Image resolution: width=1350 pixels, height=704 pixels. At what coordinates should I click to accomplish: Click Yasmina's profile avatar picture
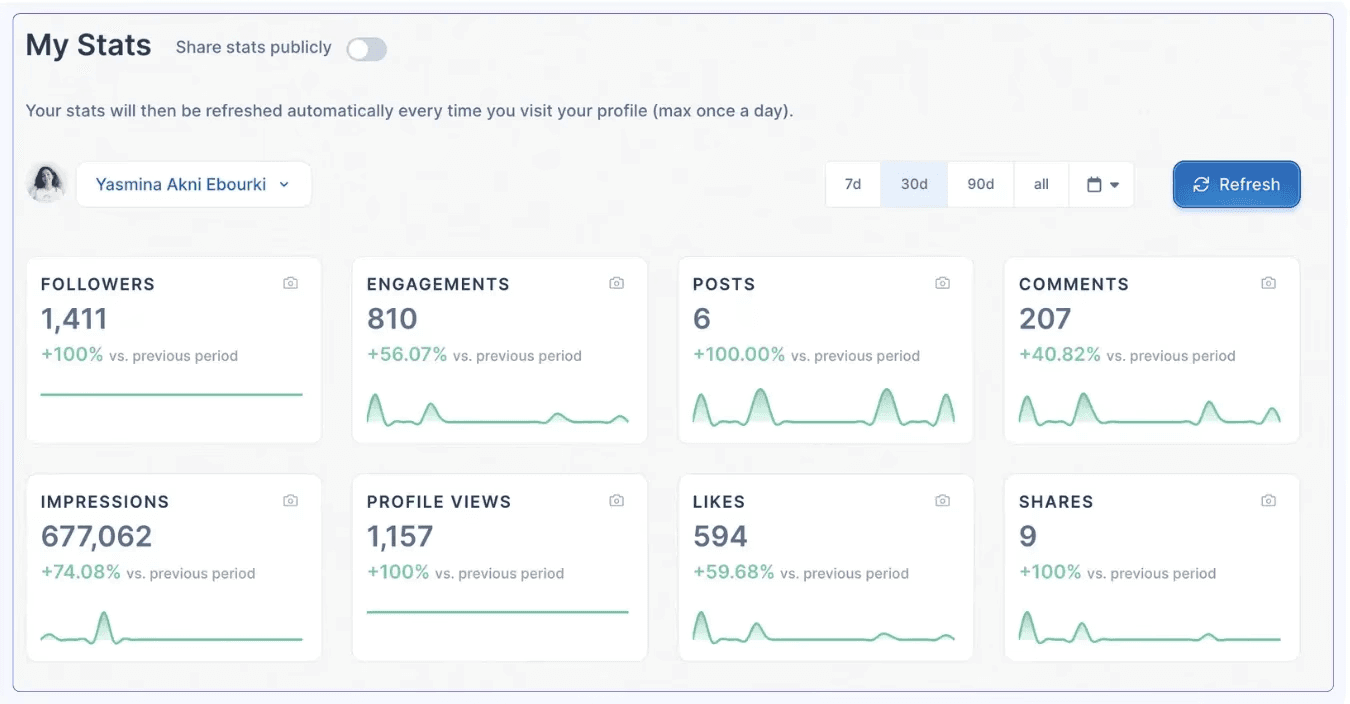45,183
